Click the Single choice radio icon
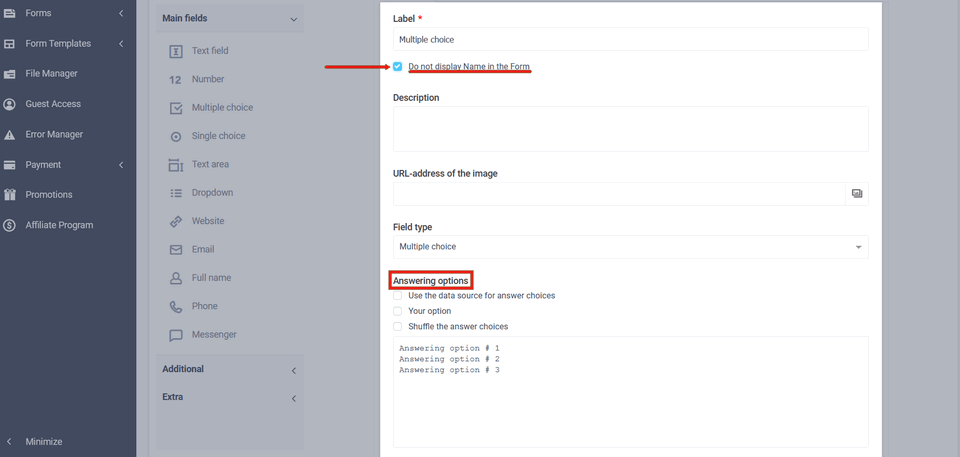 tap(176, 137)
